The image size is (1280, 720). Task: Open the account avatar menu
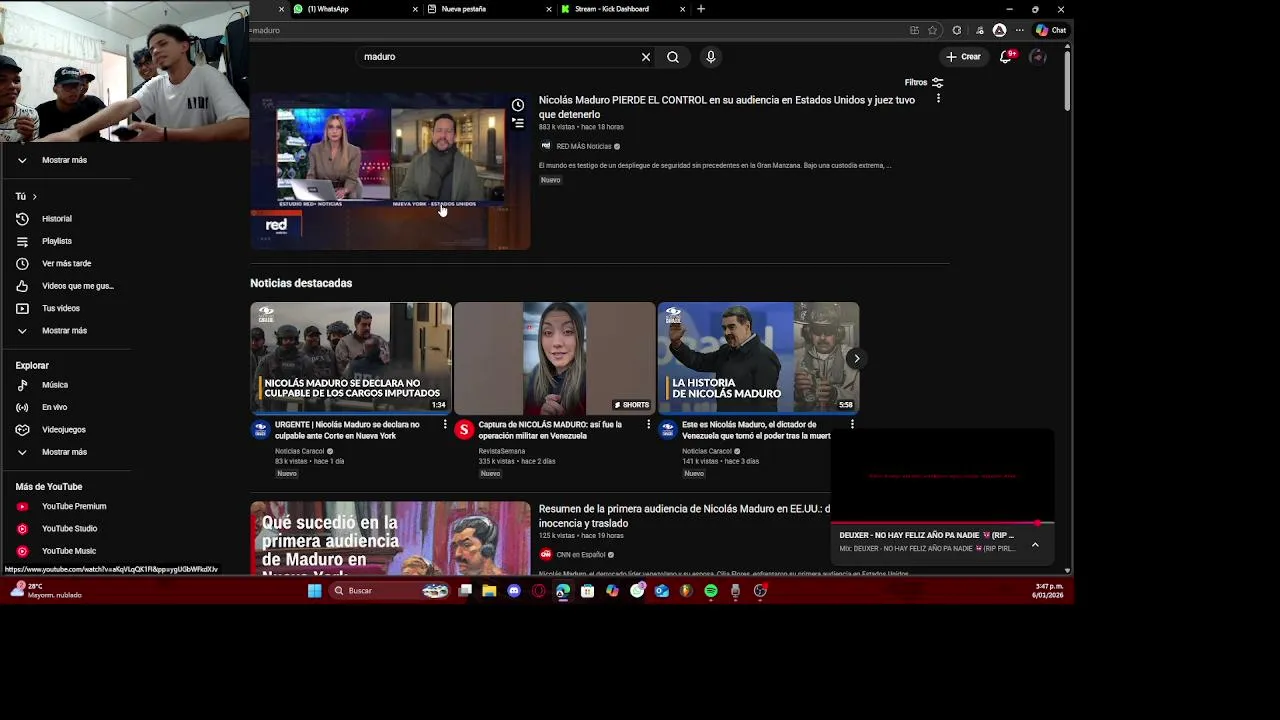[1038, 57]
